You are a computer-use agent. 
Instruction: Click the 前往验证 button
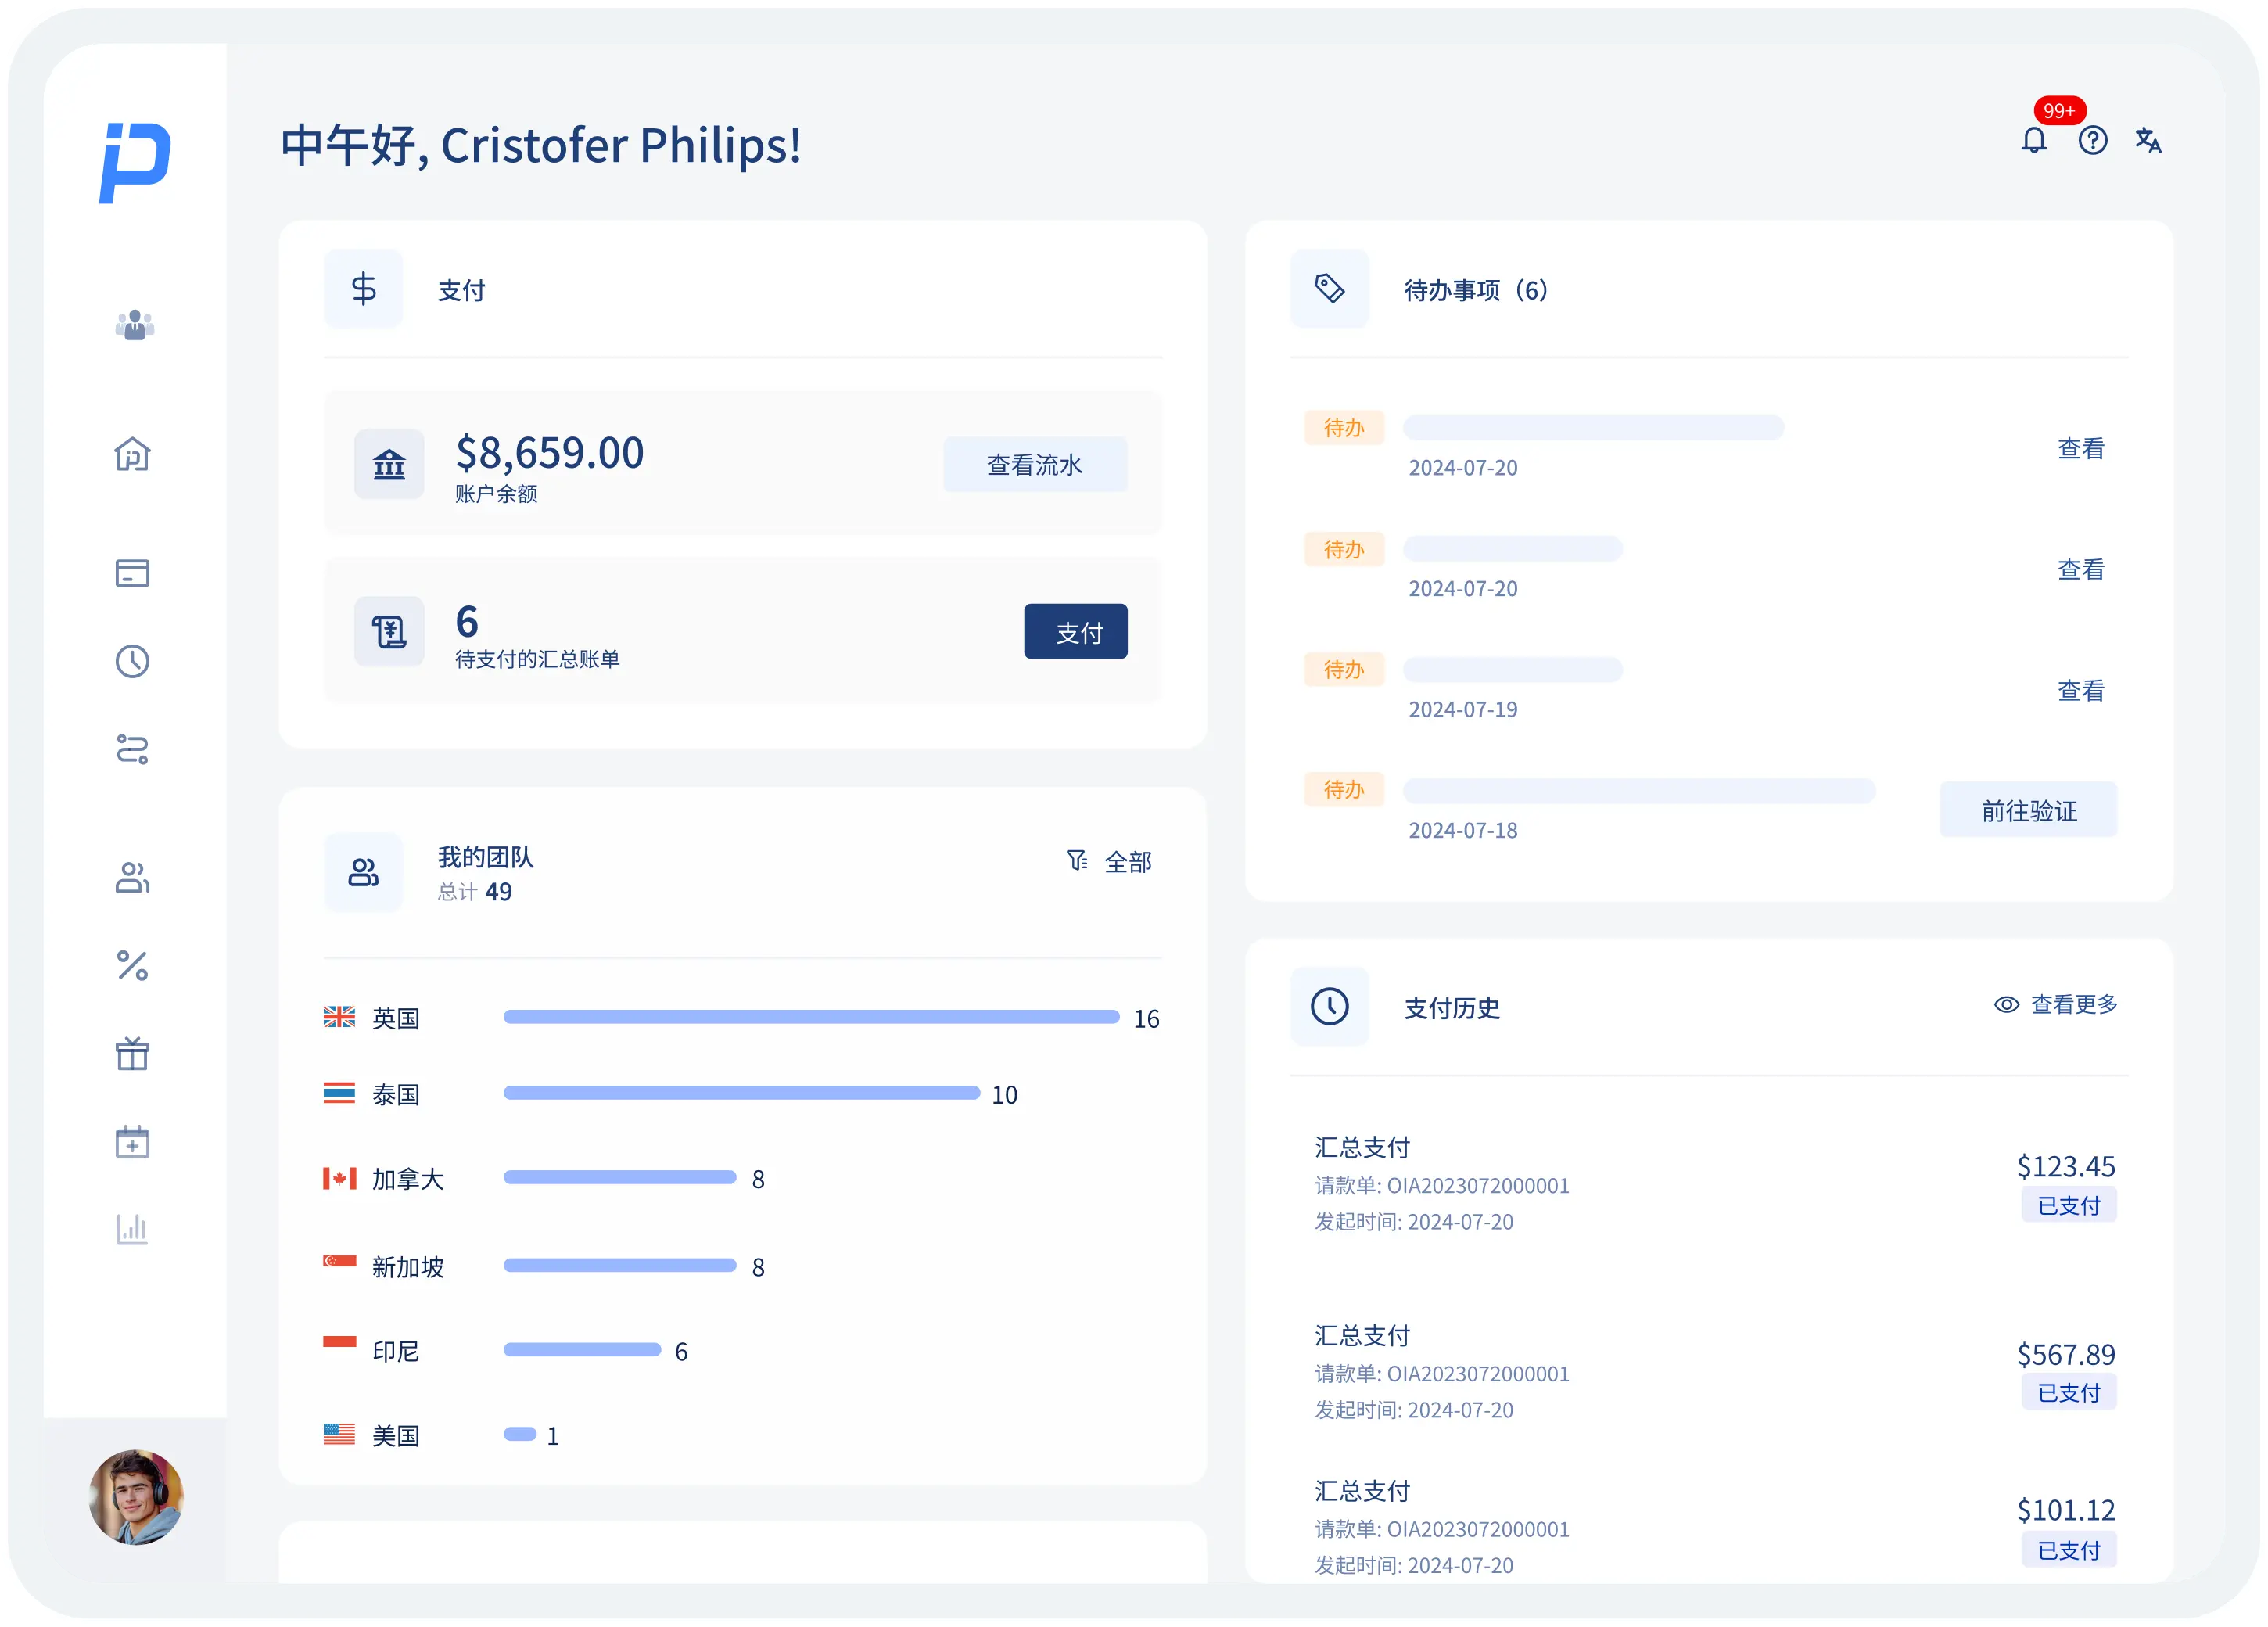click(2028, 810)
